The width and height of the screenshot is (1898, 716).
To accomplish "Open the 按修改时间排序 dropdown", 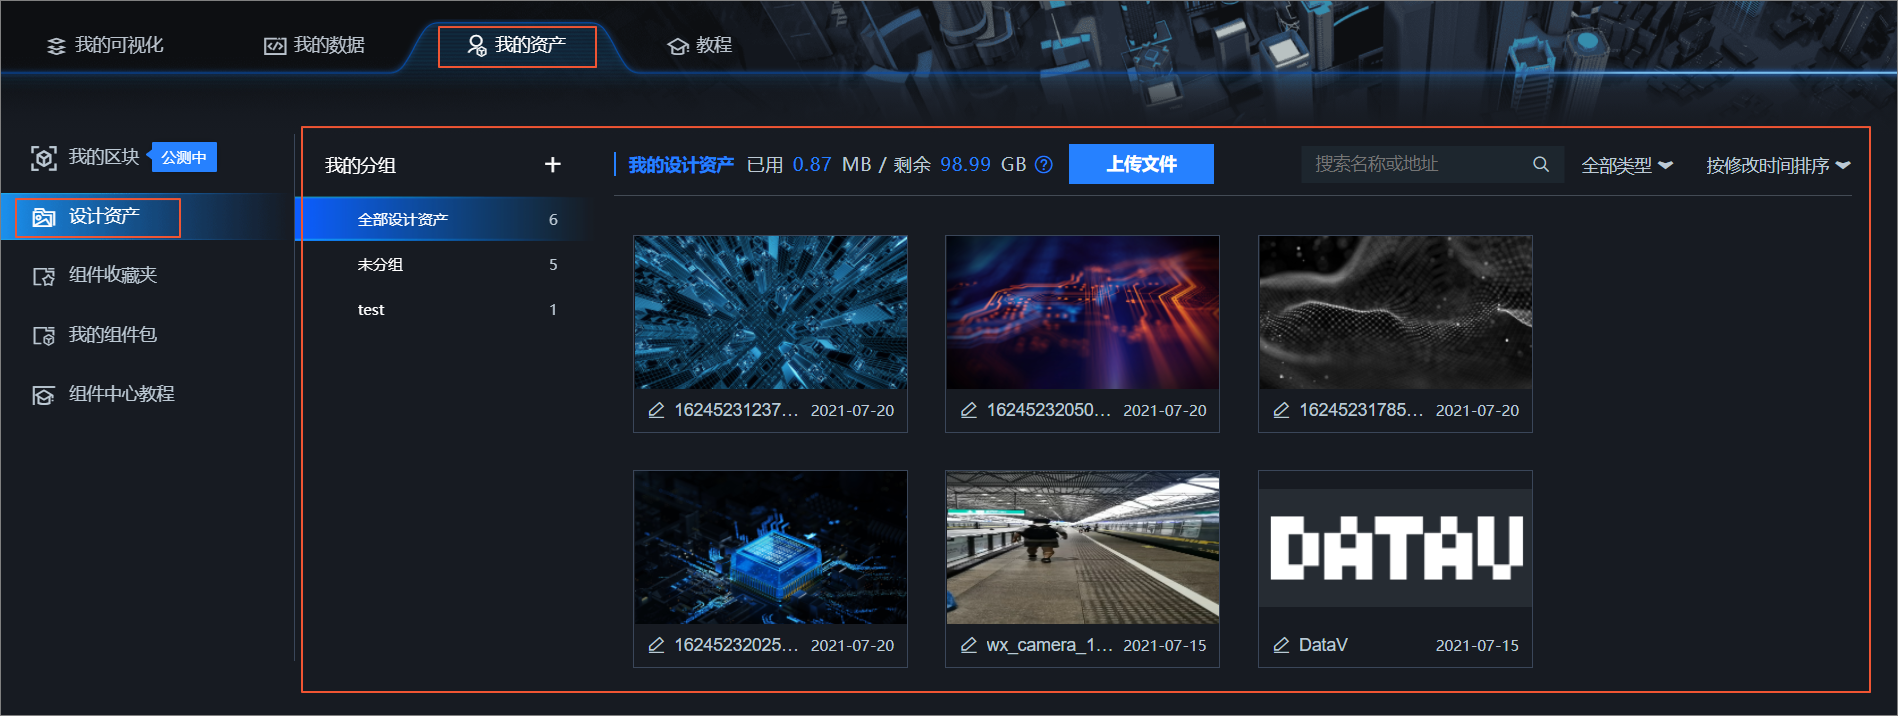I will pos(1778,165).
